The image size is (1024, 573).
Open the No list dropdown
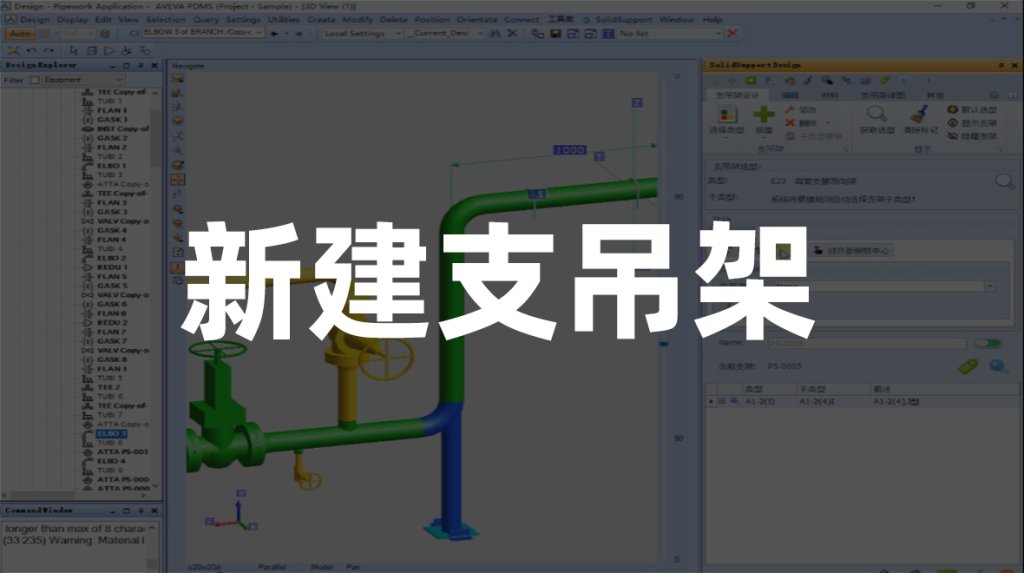click(x=718, y=33)
